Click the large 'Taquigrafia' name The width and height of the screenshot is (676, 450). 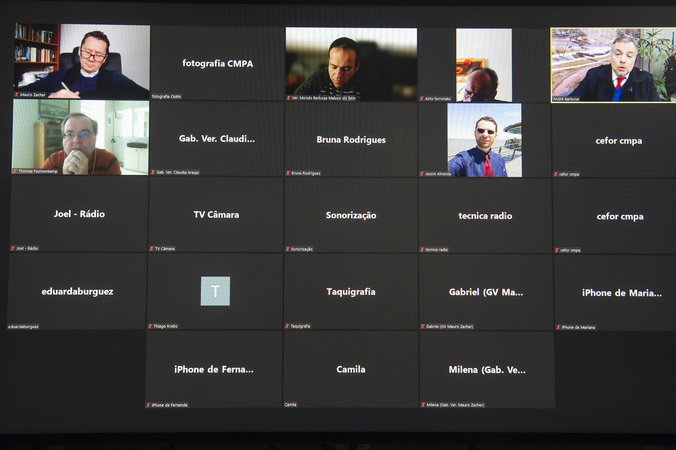tap(351, 292)
